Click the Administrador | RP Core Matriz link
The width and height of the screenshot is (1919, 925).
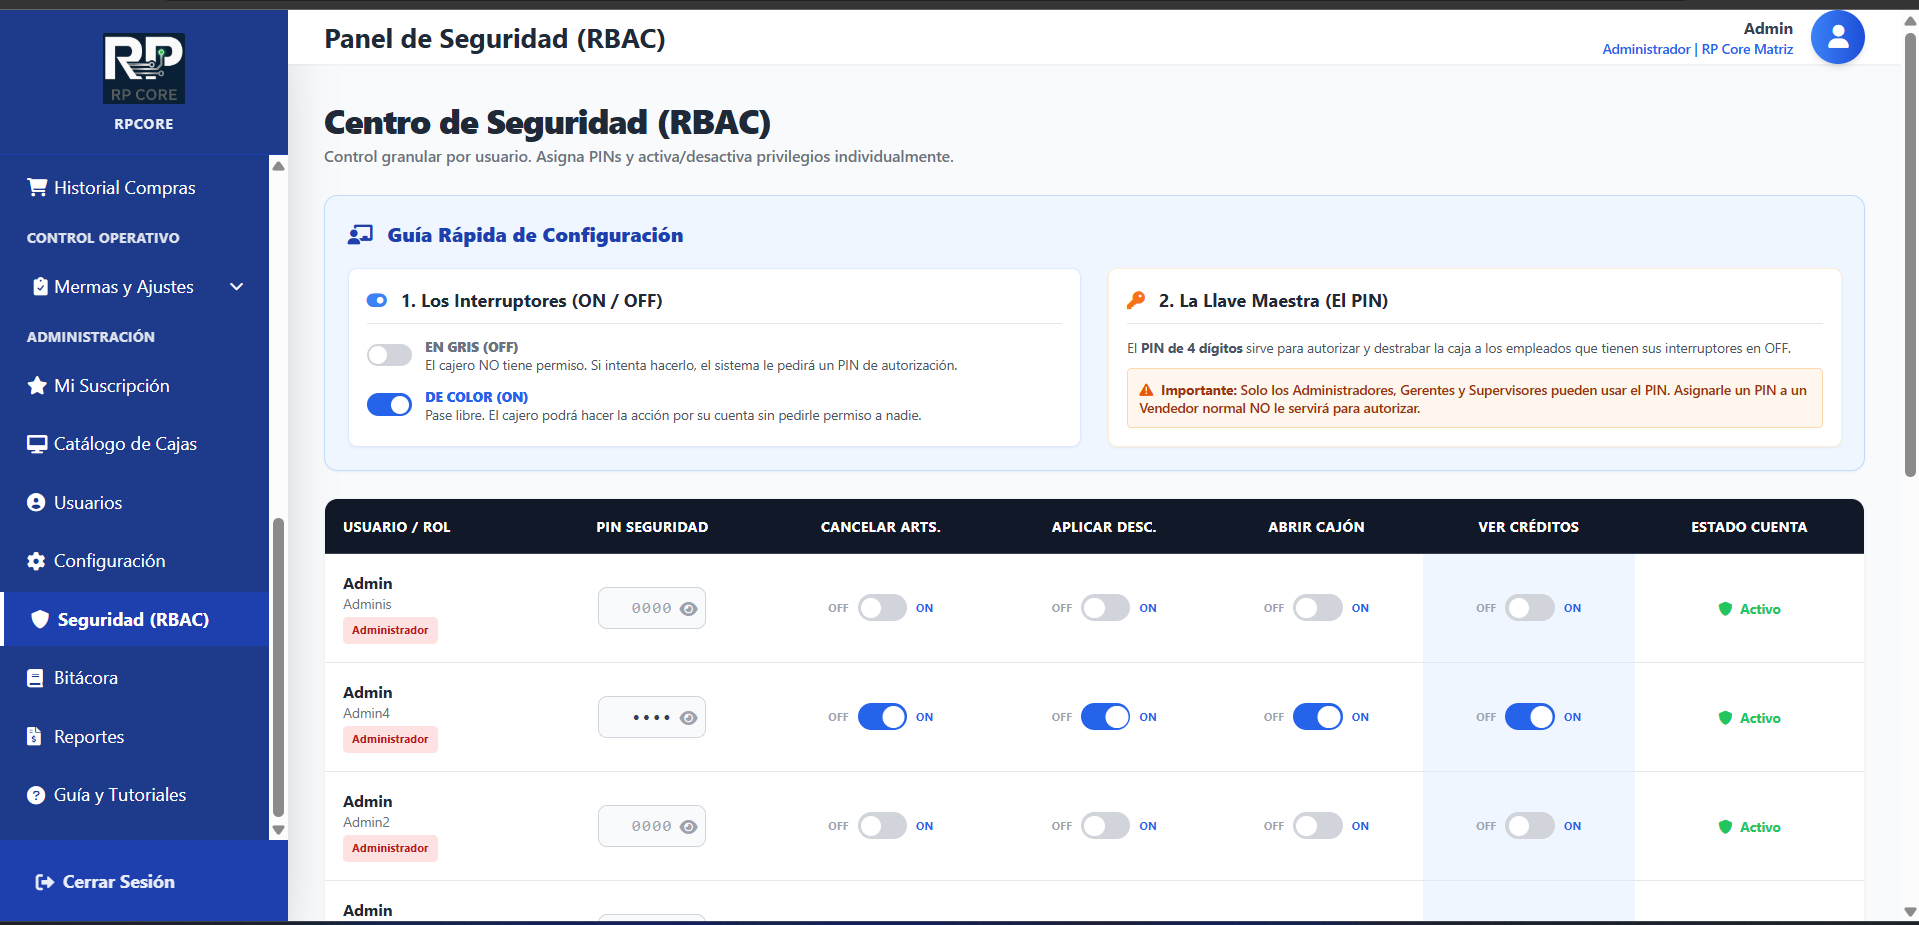(1697, 49)
